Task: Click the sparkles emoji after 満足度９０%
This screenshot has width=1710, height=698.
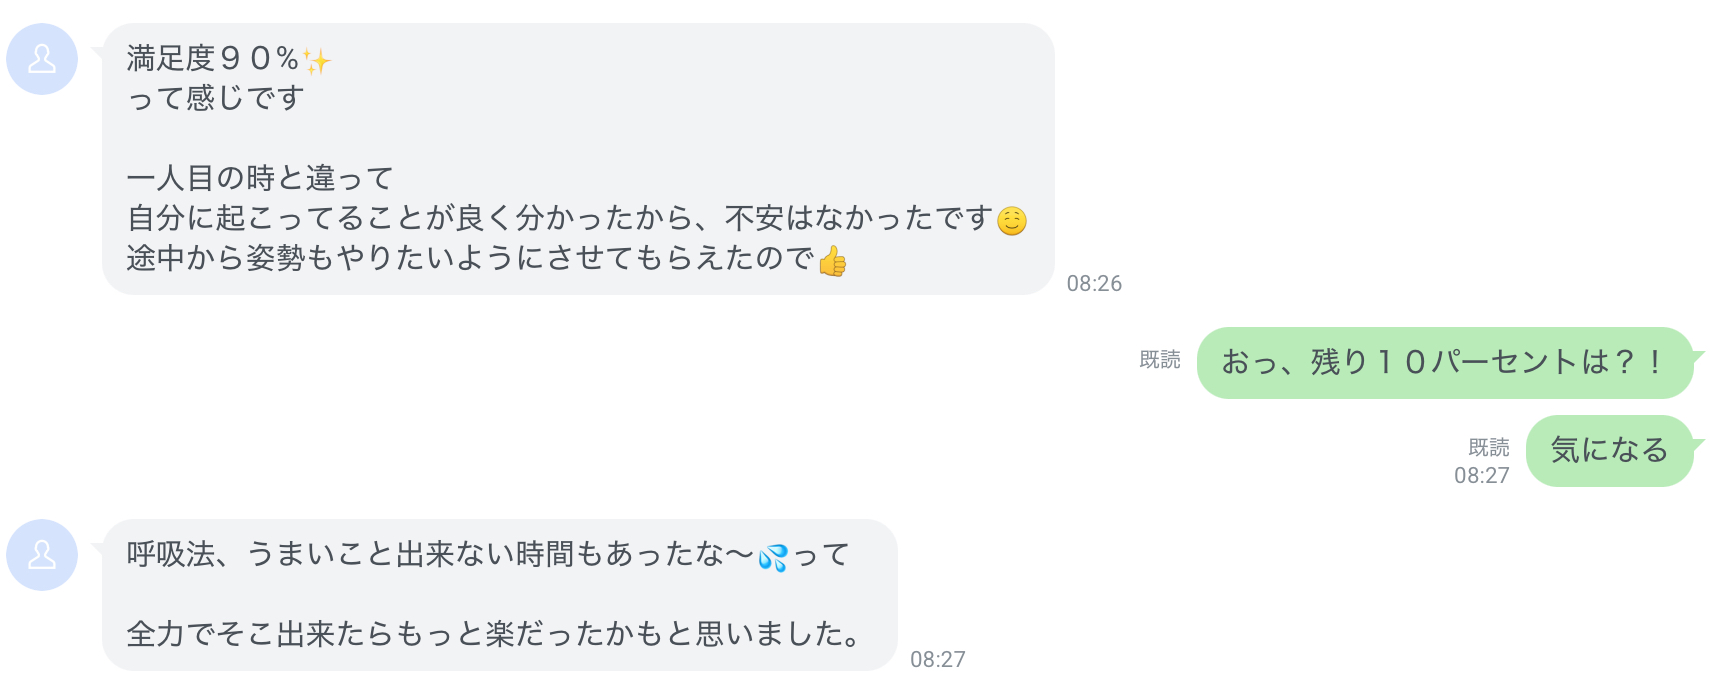Action: click(x=317, y=62)
